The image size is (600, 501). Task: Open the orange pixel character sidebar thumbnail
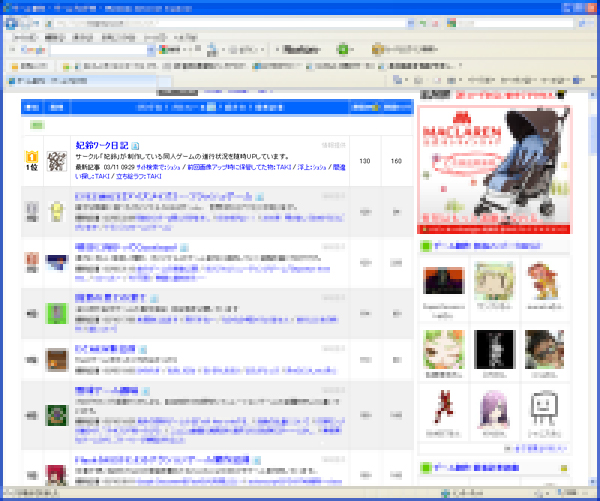(x=544, y=281)
